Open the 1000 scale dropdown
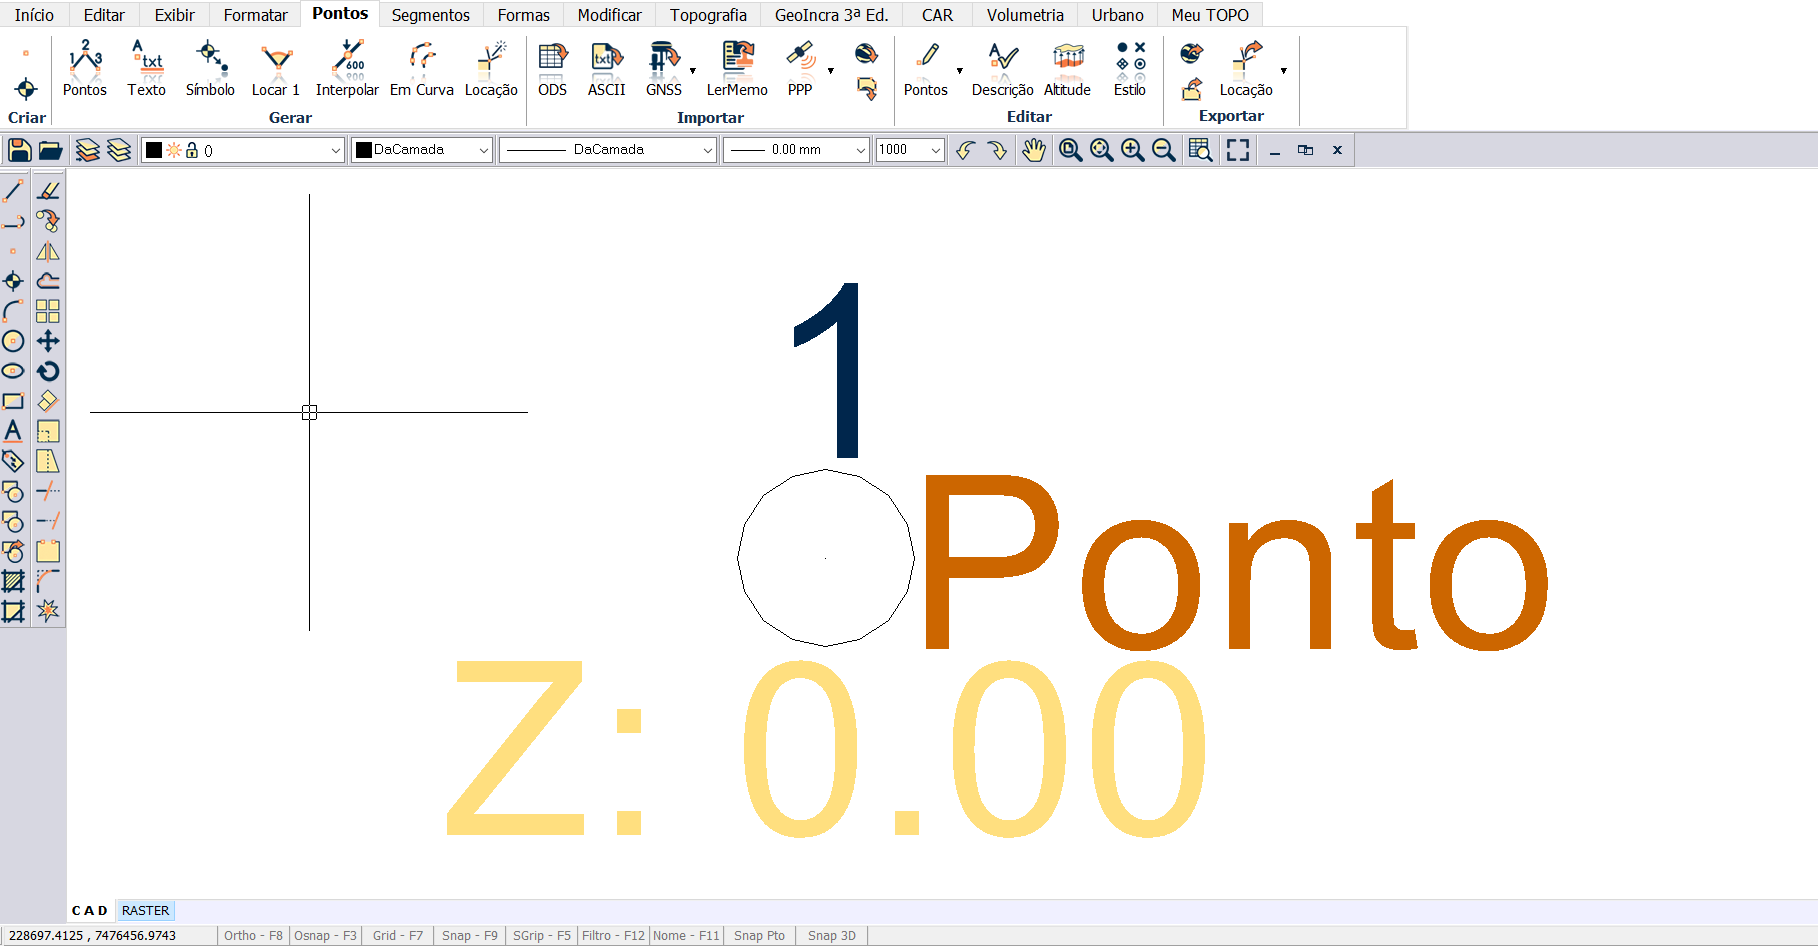Screen dimensions: 1818x946 click(x=935, y=150)
